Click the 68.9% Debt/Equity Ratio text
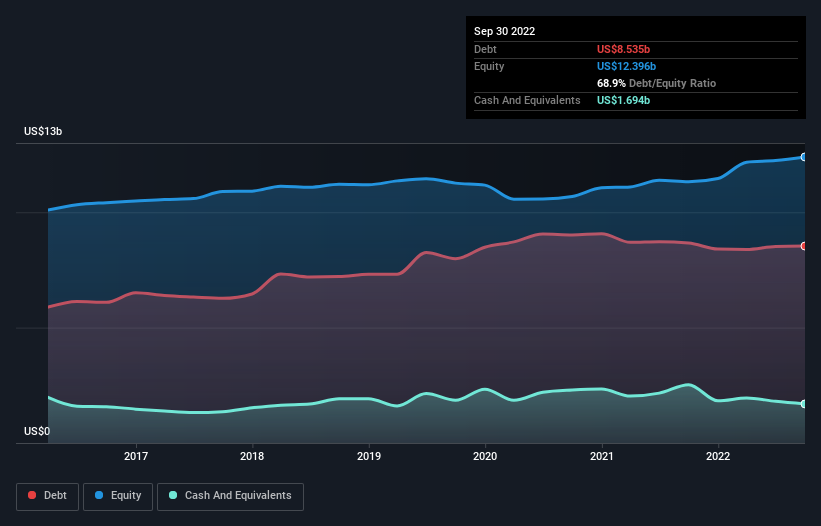This screenshot has width=821, height=526. (656, 83)
